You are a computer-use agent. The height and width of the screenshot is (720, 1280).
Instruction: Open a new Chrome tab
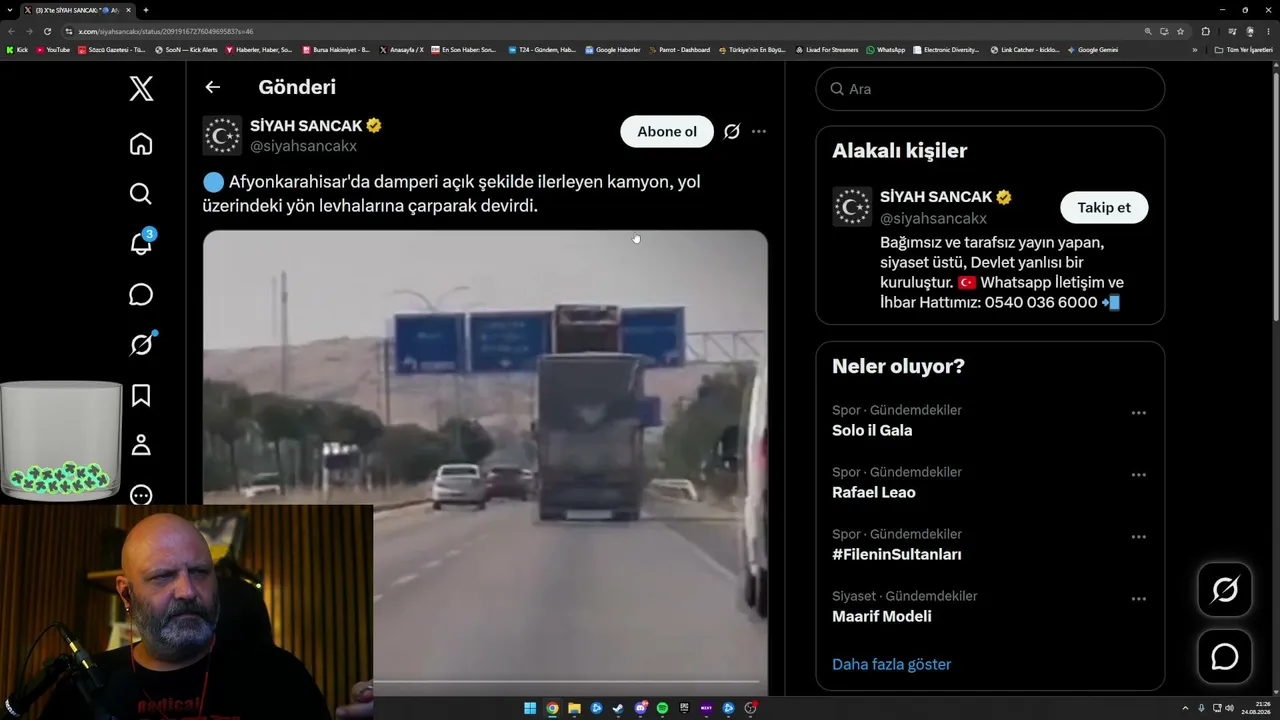146,10
